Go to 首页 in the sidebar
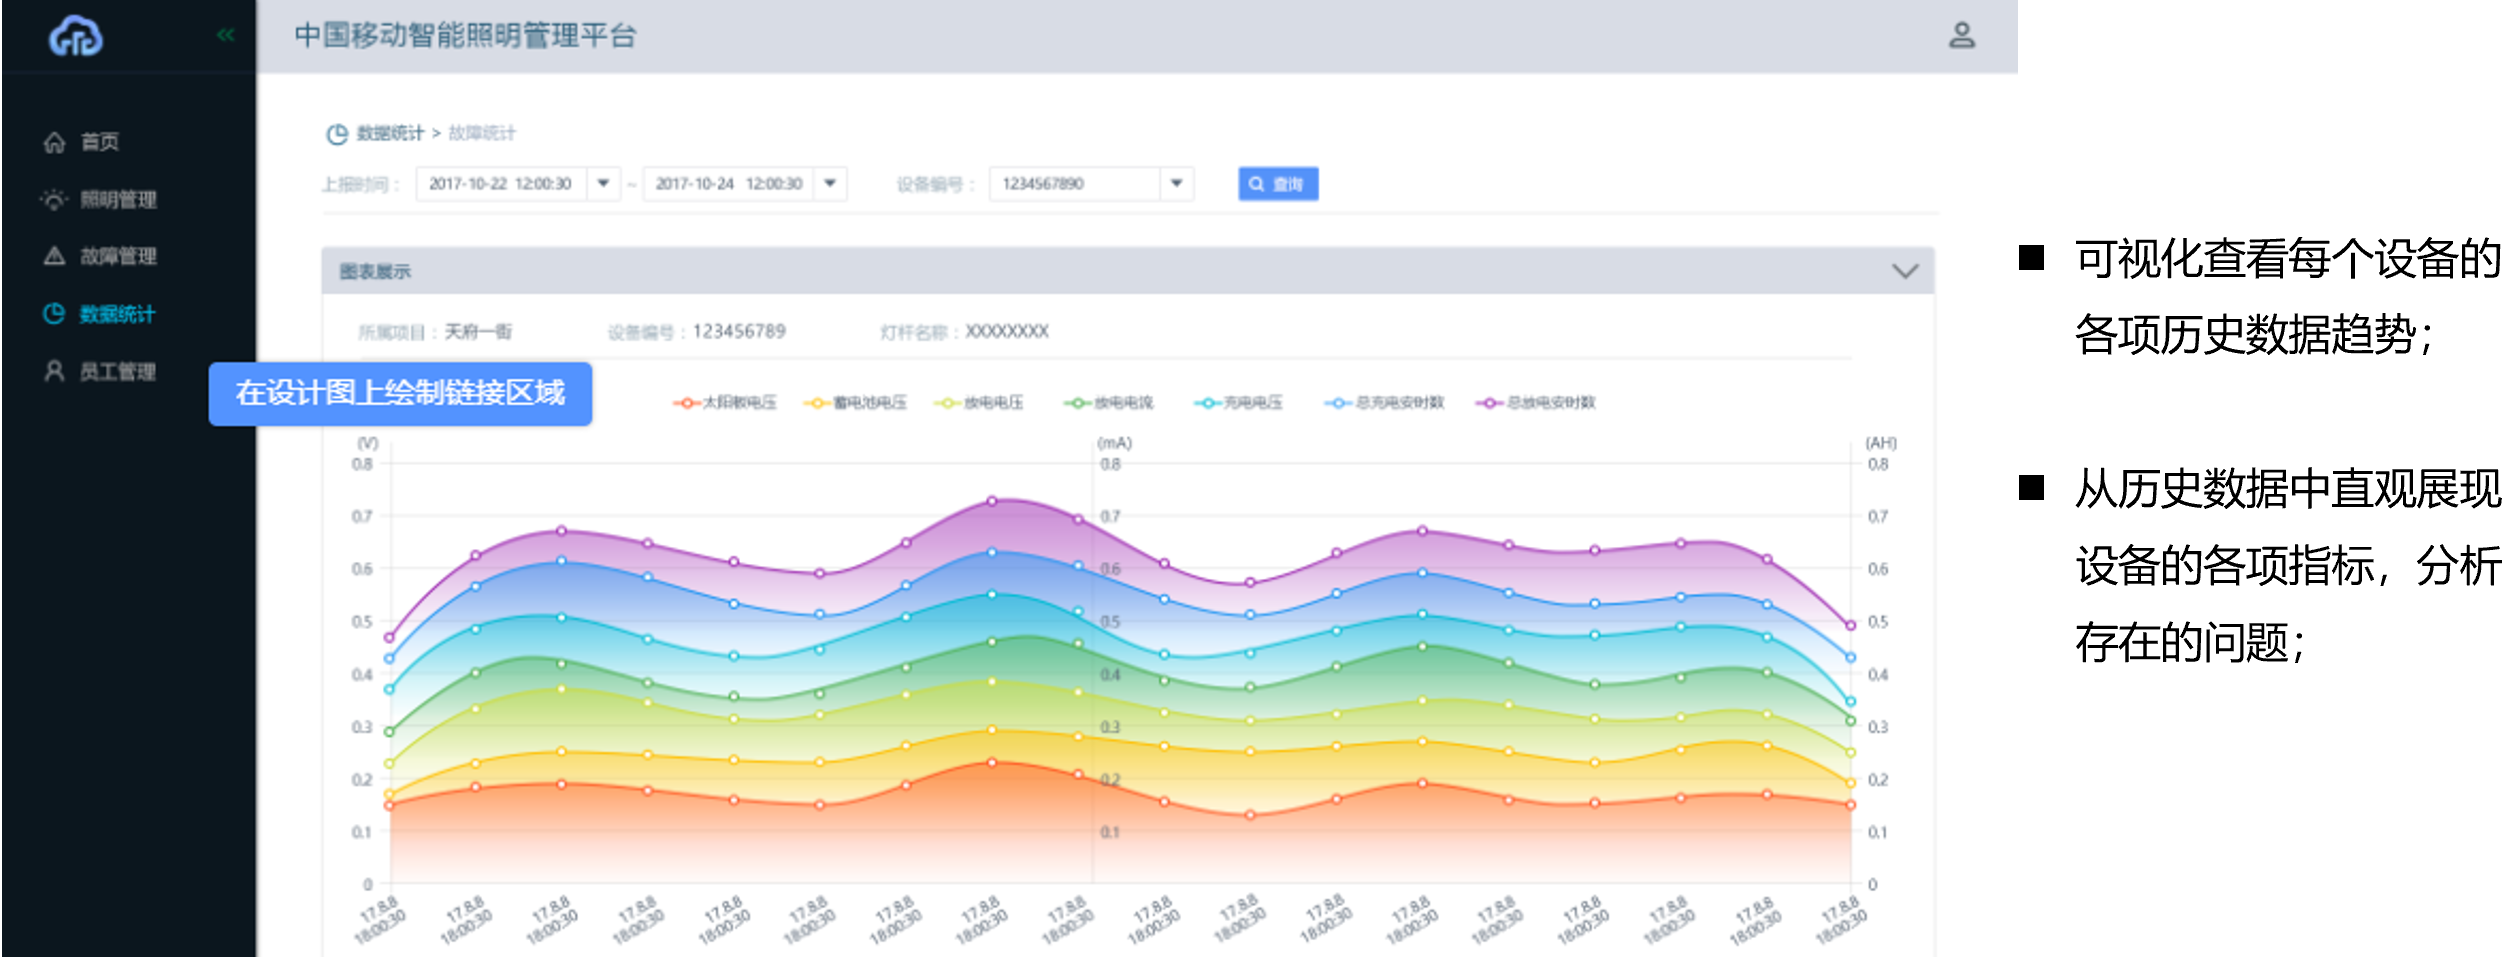2510x957 pixels. (81, 142)
